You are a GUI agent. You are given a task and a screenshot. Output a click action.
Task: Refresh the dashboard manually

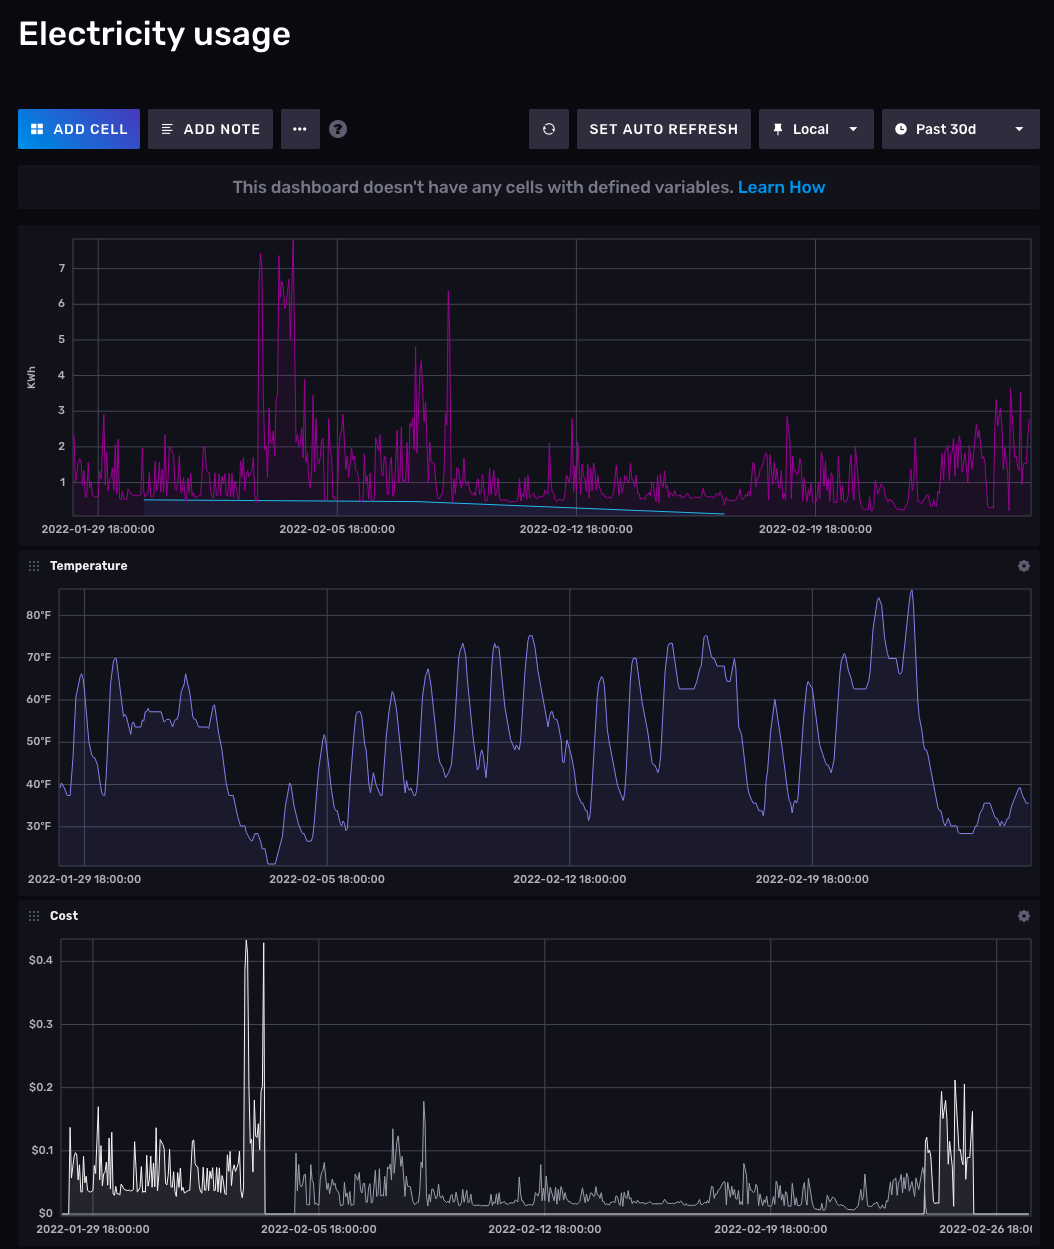tap(549, 129)
